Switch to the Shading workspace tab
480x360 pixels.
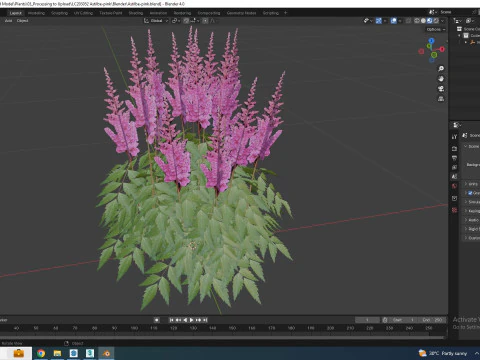(x=136, y=13)
